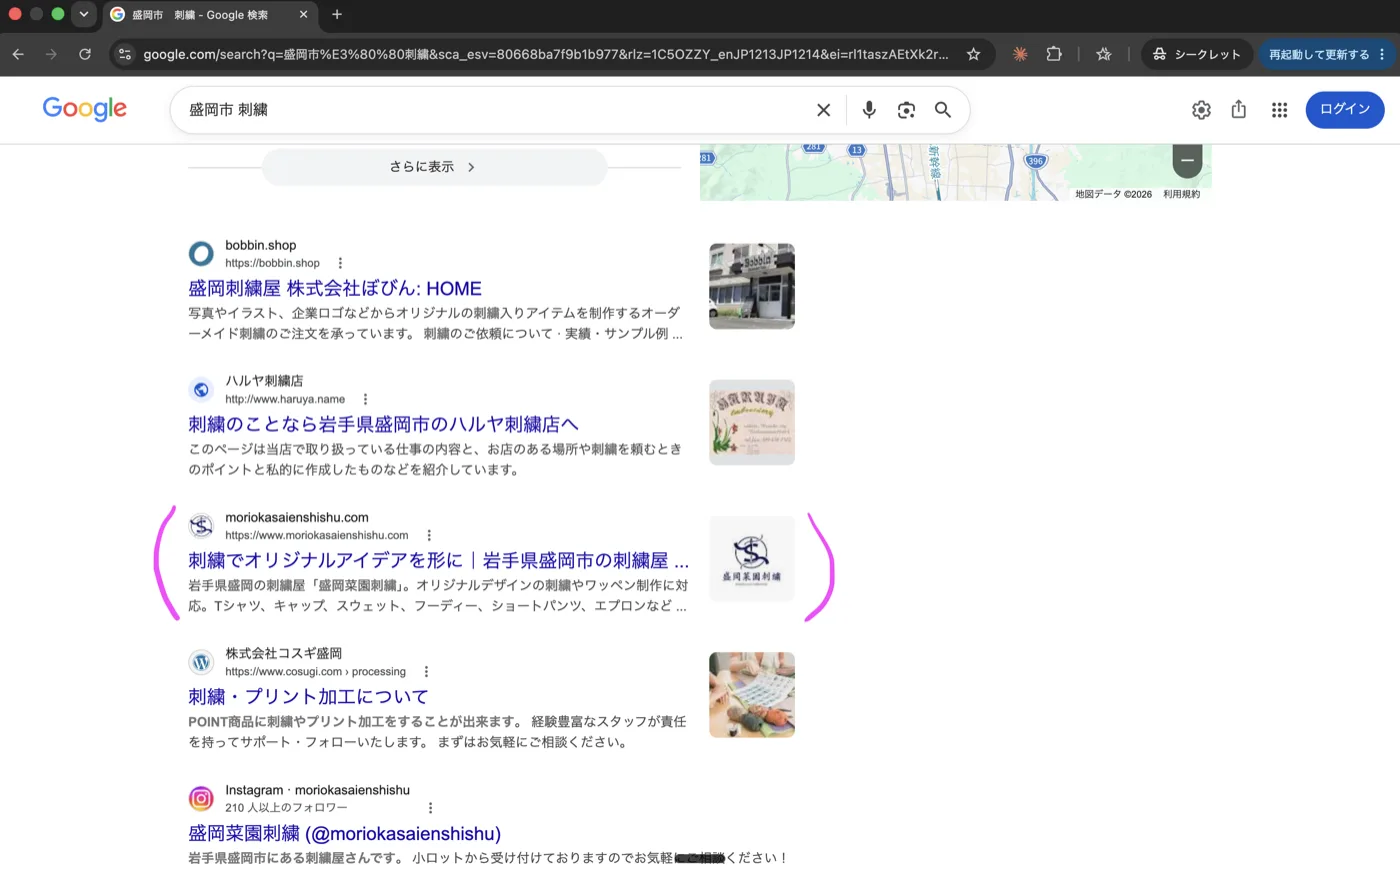
Task: Open more options for Instagram result
Action: point(431,808)
